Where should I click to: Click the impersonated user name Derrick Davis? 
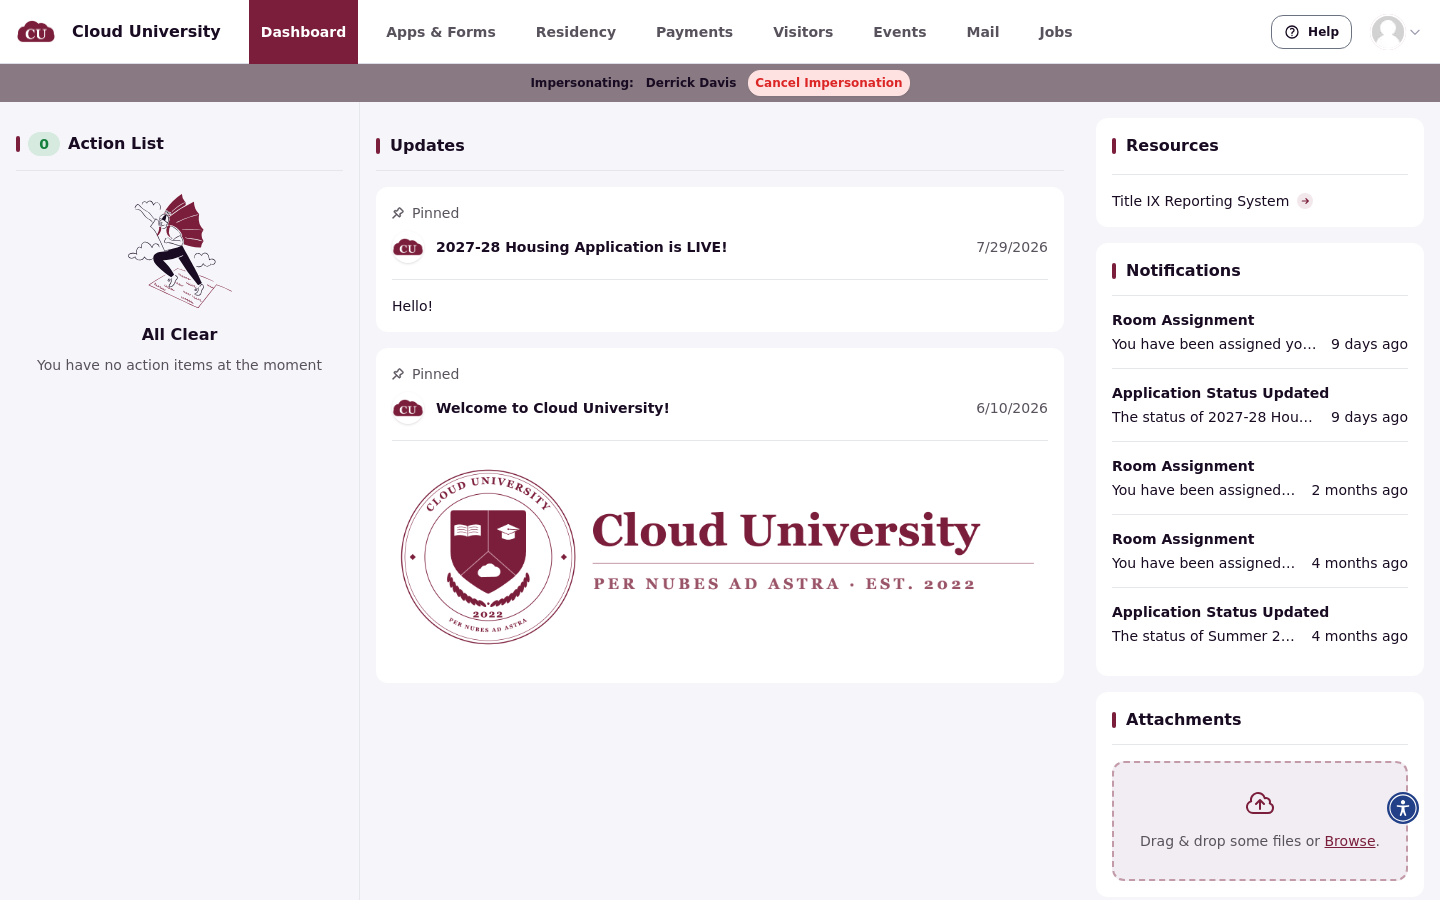691,83
